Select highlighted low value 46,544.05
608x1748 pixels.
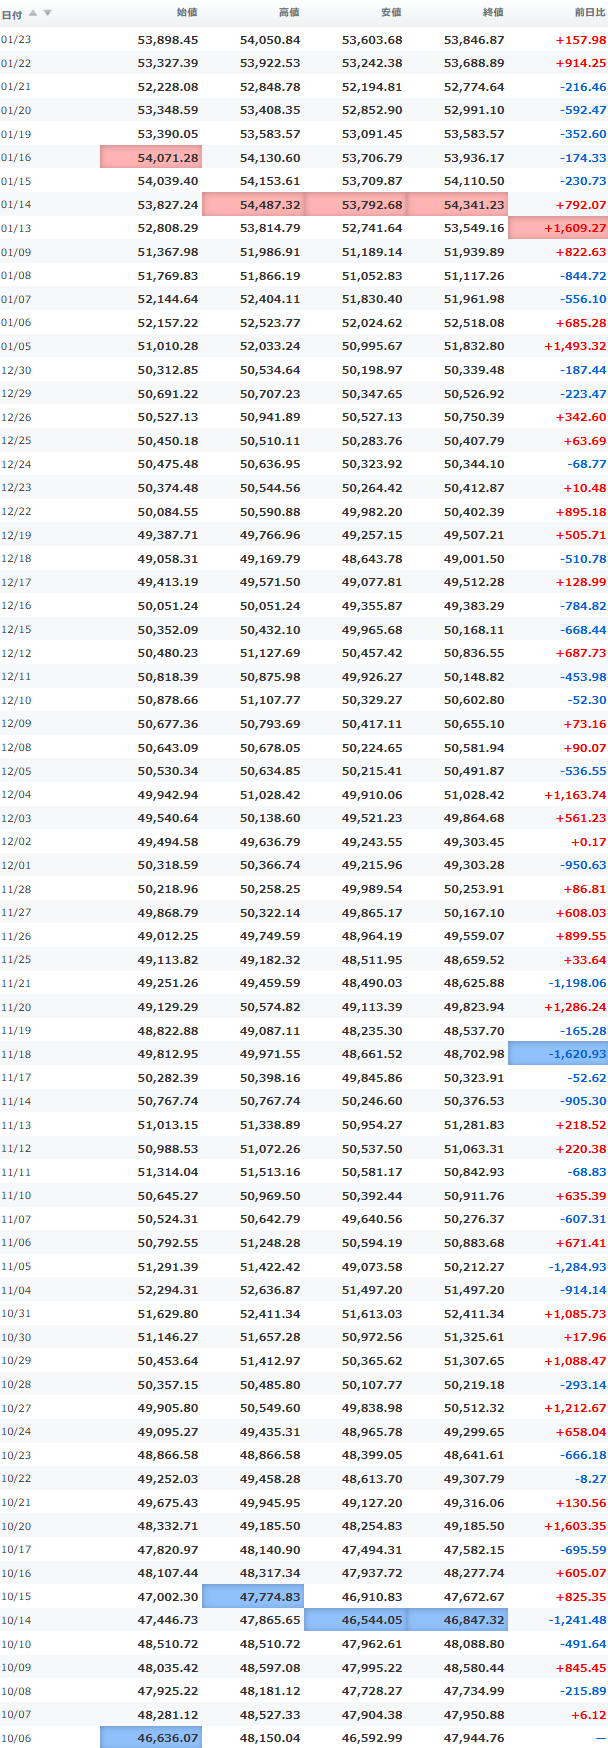click(x=355, y=1620)
